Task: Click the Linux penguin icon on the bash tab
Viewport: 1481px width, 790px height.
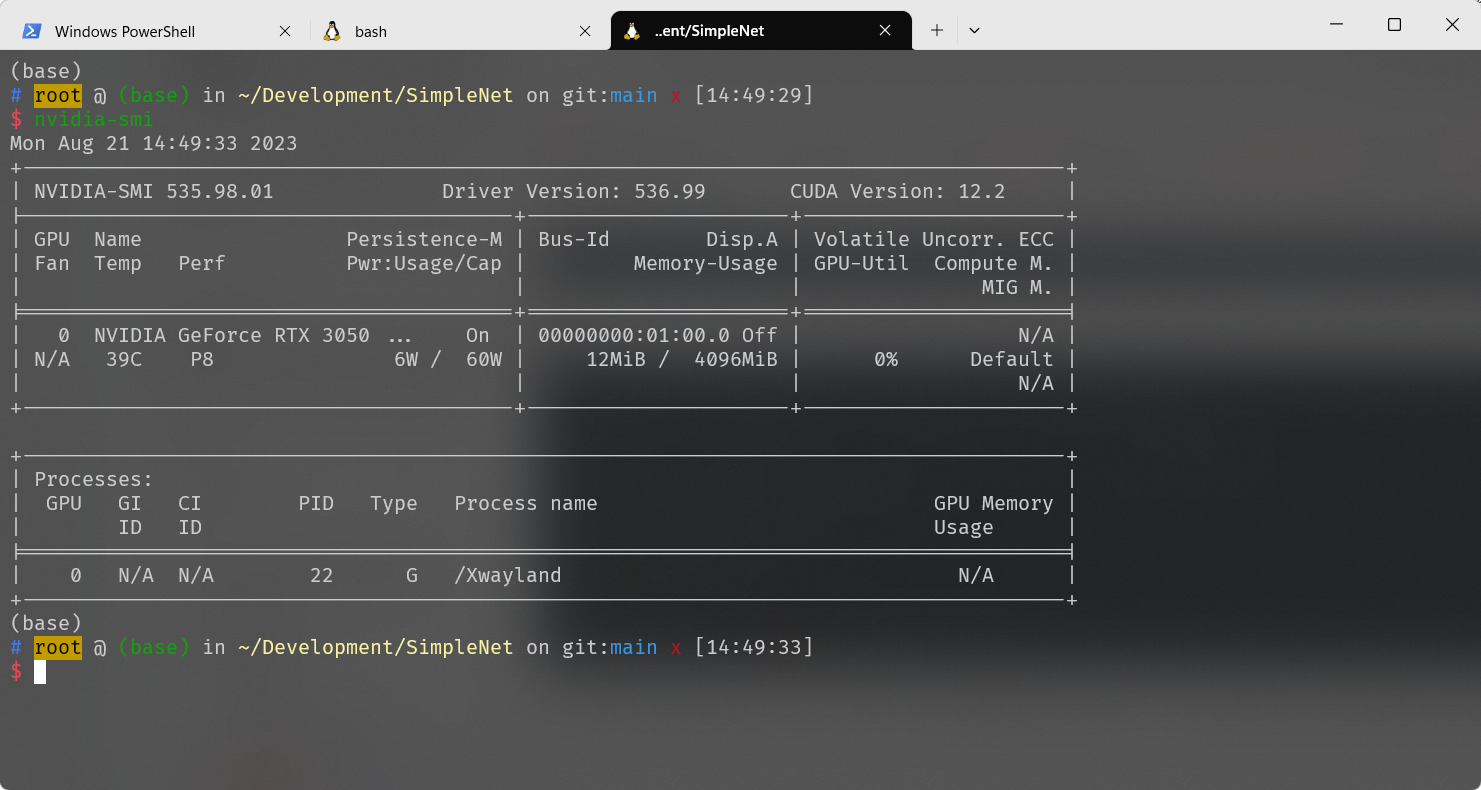Action: tap(331, 30)
